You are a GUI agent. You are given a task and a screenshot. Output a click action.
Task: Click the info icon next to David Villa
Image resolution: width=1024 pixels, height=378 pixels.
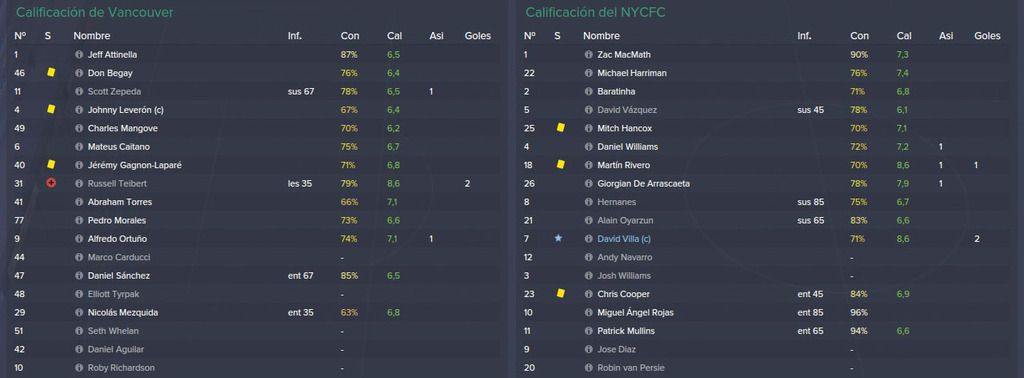tap(588, 239)
